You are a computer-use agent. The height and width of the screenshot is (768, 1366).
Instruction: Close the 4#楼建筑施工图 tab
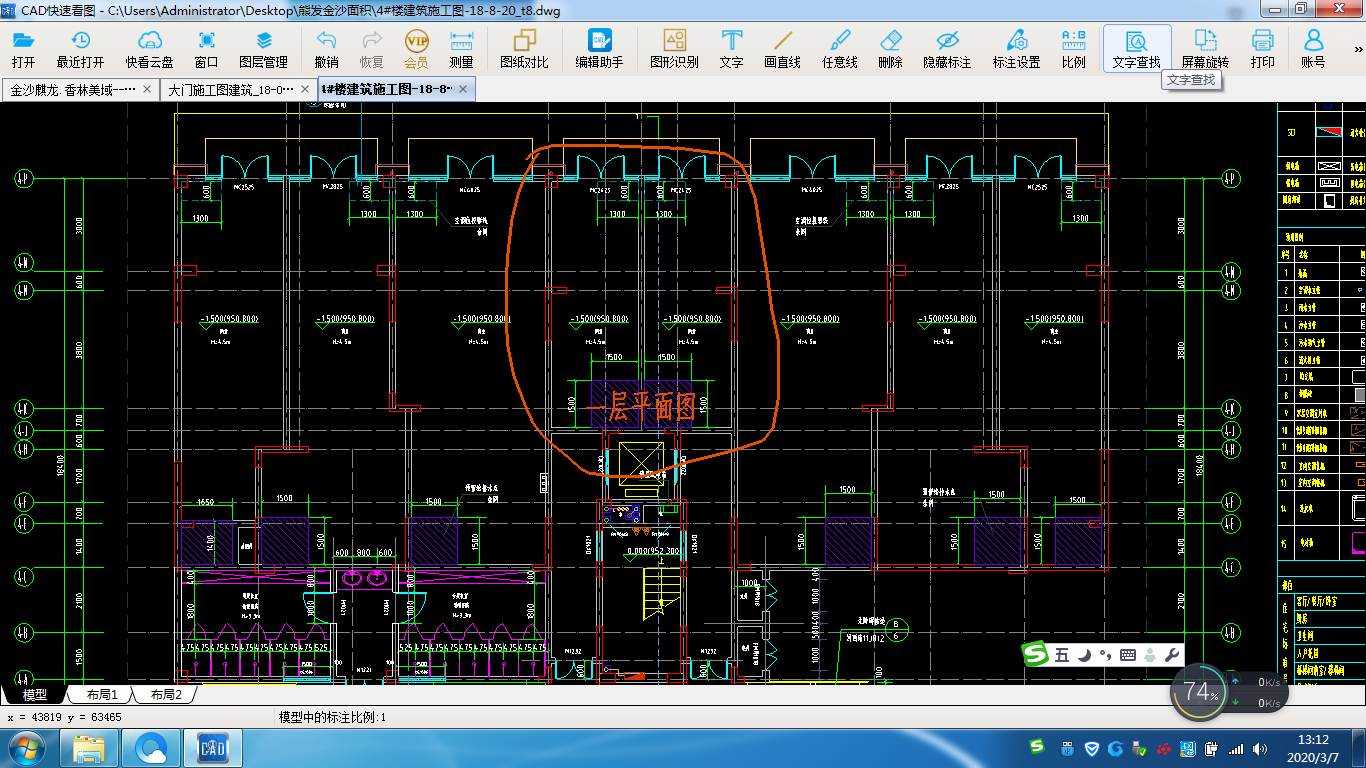pos(464,89)
